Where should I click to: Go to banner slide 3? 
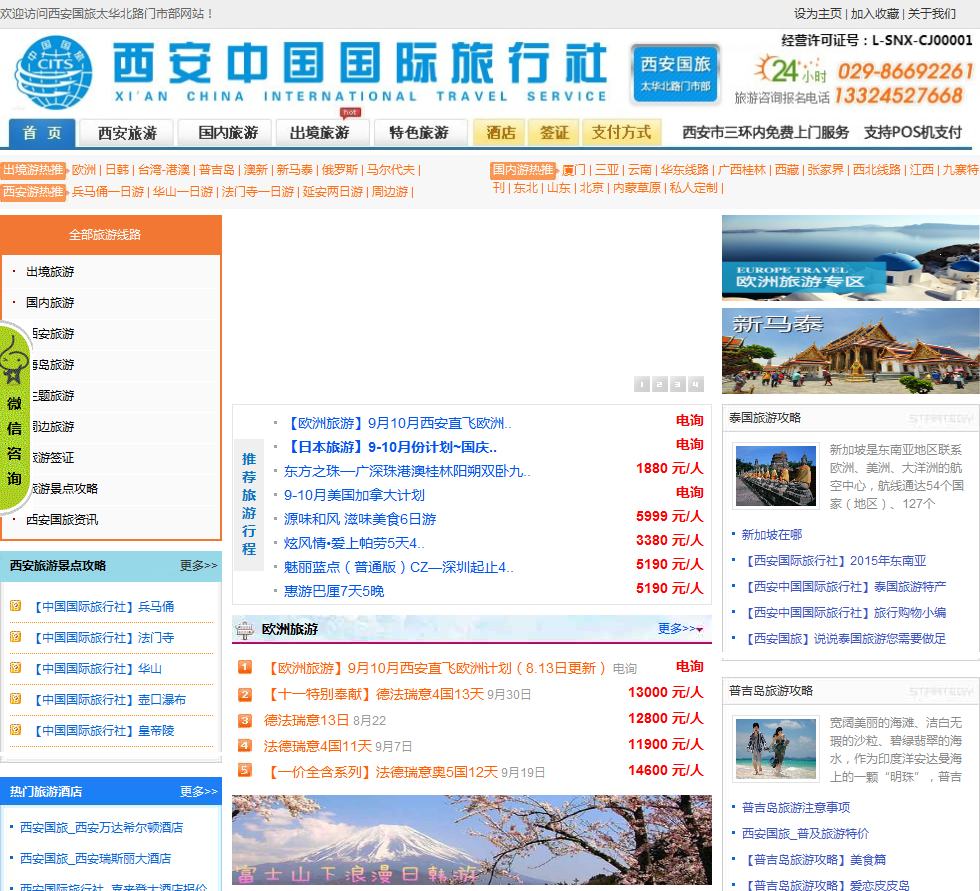(678, 384)
